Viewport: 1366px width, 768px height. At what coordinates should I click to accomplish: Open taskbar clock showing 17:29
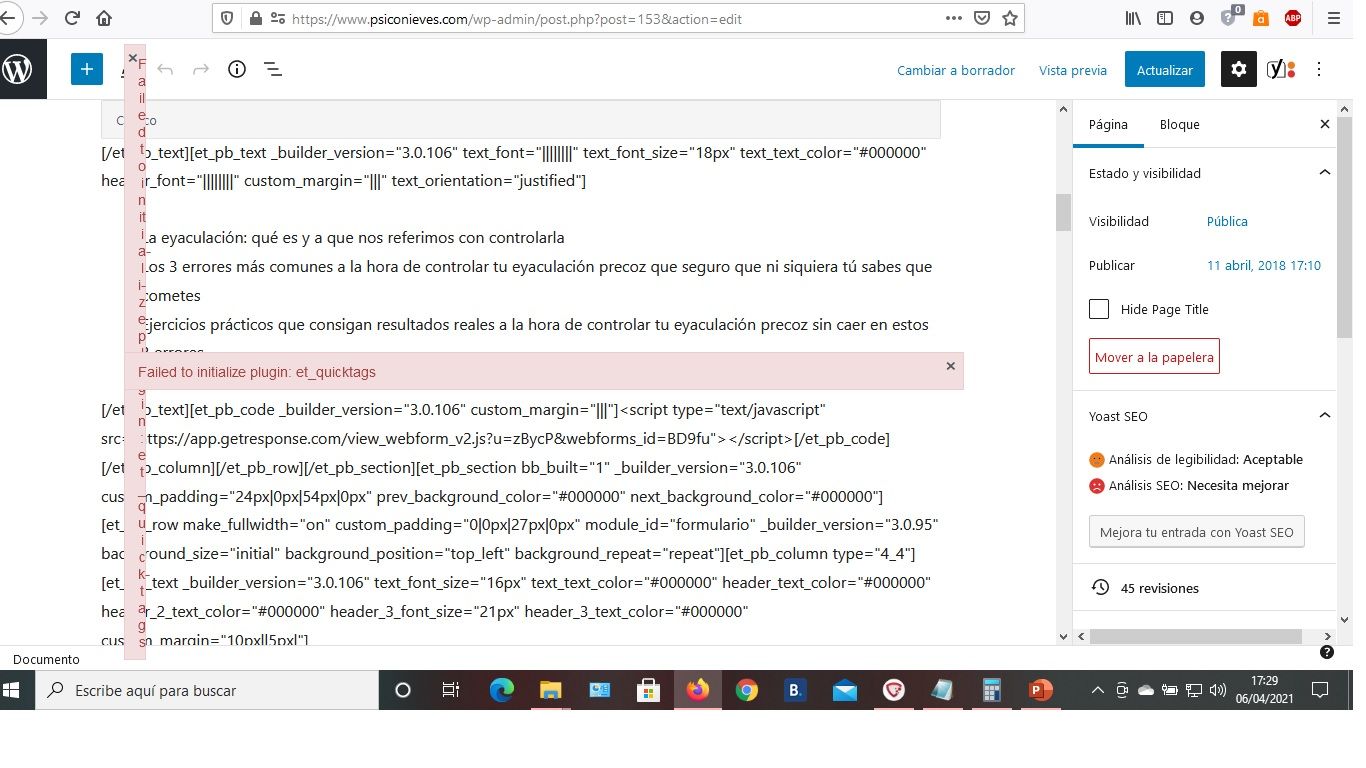coord(1264,690)
